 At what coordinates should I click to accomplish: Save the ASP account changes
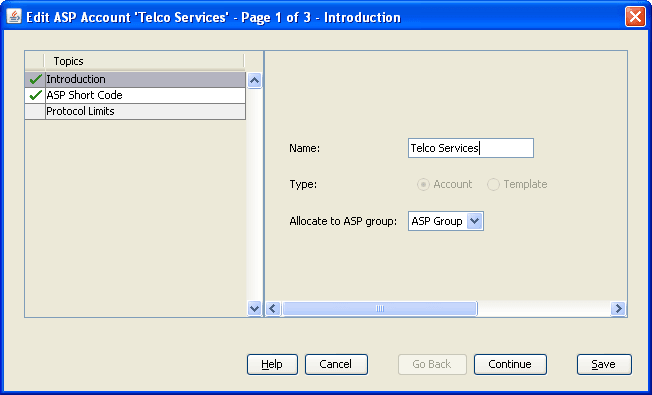tap(604, 364)
